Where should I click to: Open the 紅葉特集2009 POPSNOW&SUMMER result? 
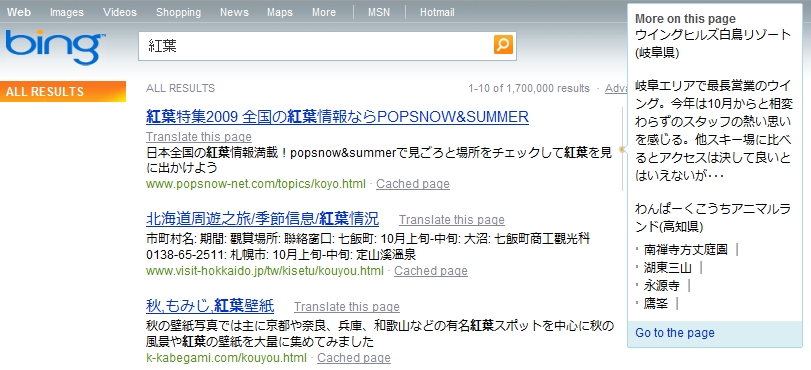click(x=337, y=117)
